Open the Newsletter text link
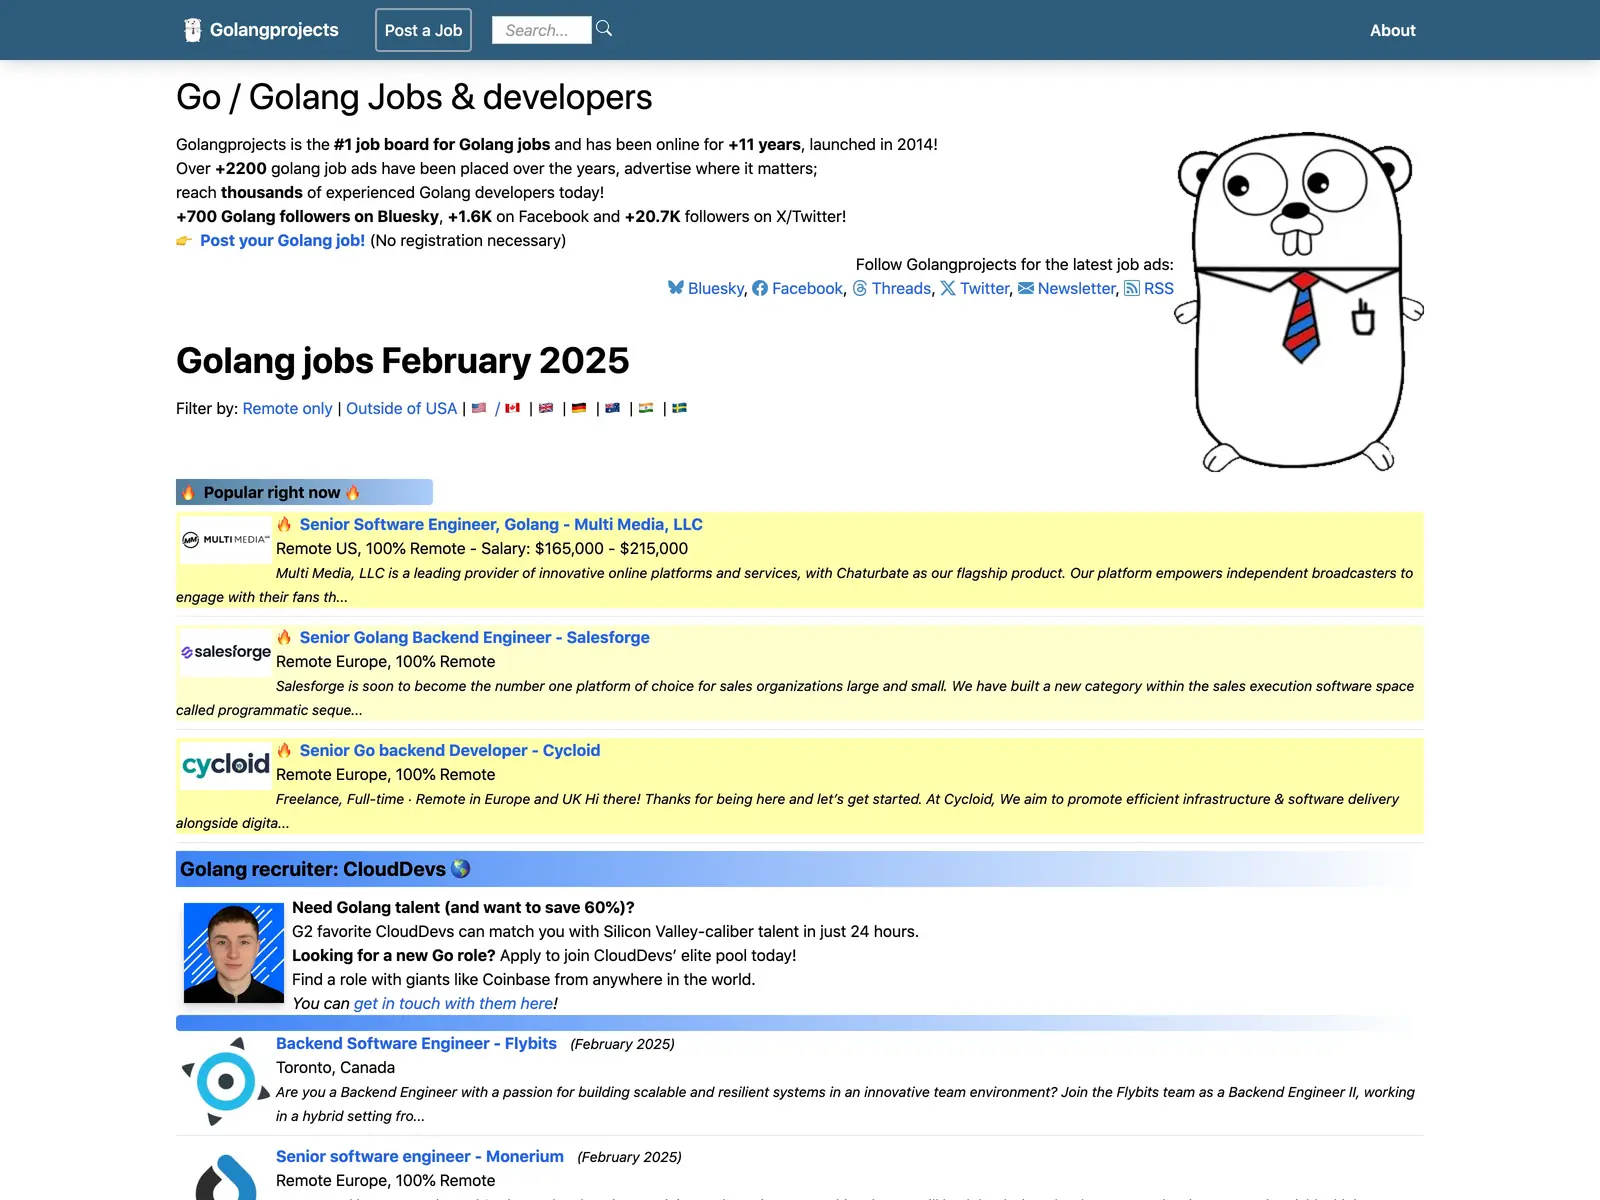1600x1200 pixels. [x=1076, y=288]
